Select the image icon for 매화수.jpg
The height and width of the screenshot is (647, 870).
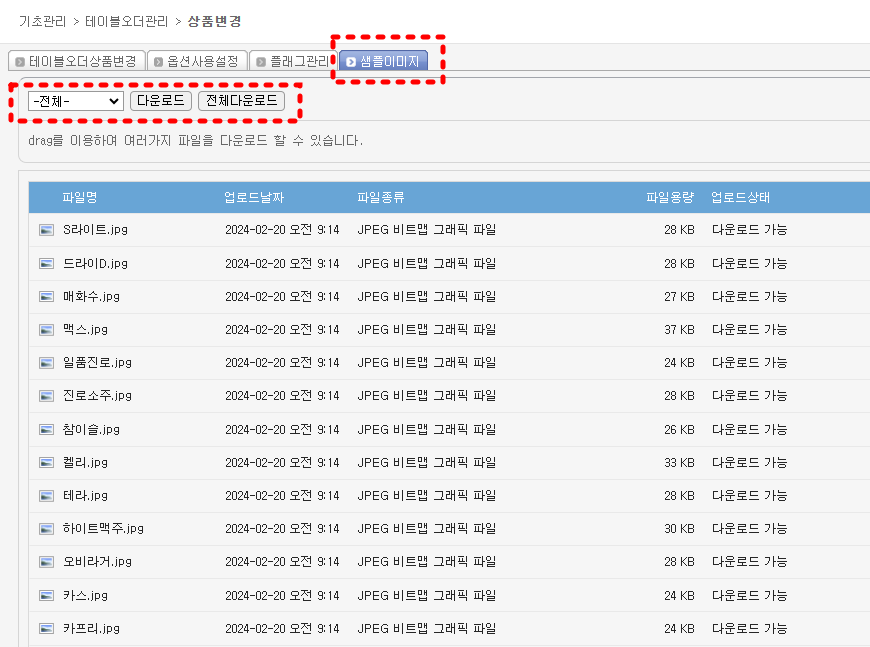tap(46, 297)
